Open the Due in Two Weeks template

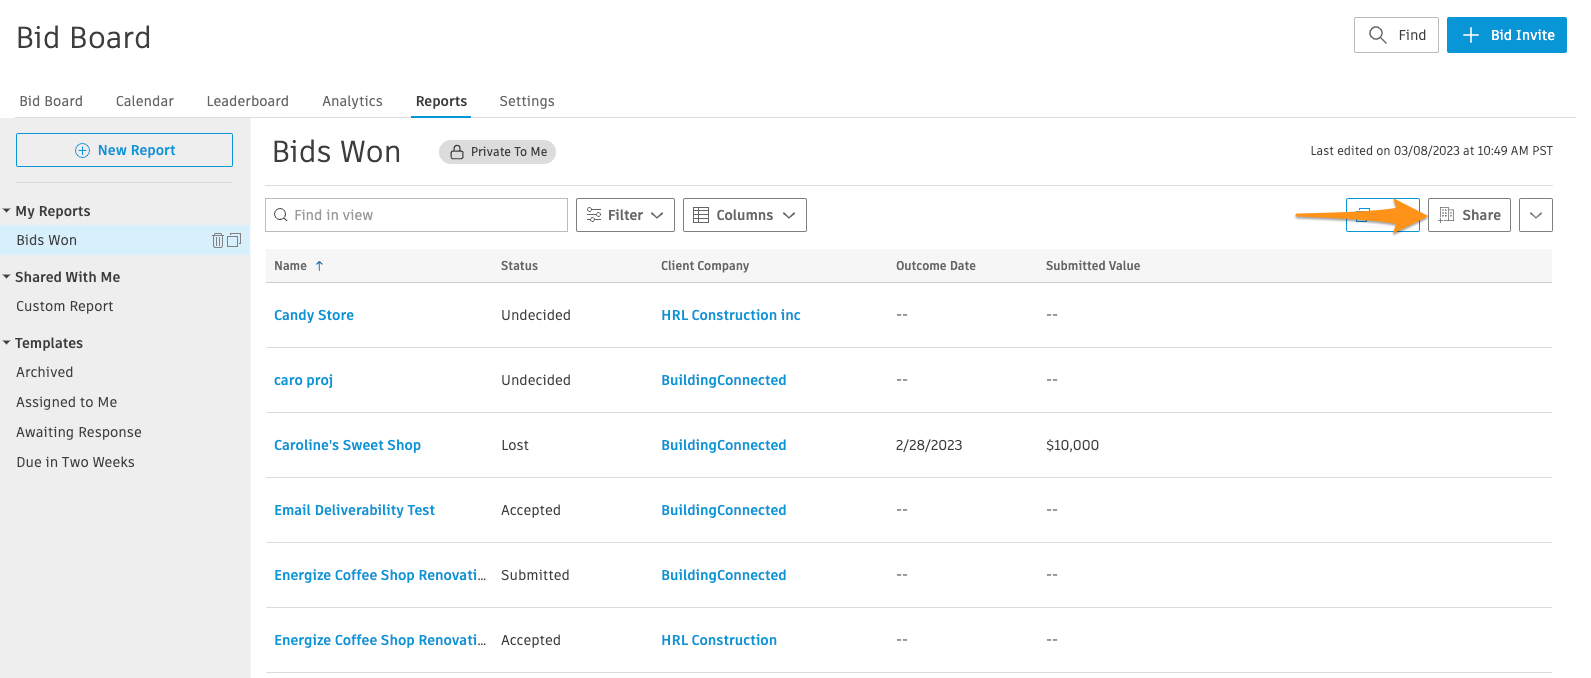tap(75, 462)
